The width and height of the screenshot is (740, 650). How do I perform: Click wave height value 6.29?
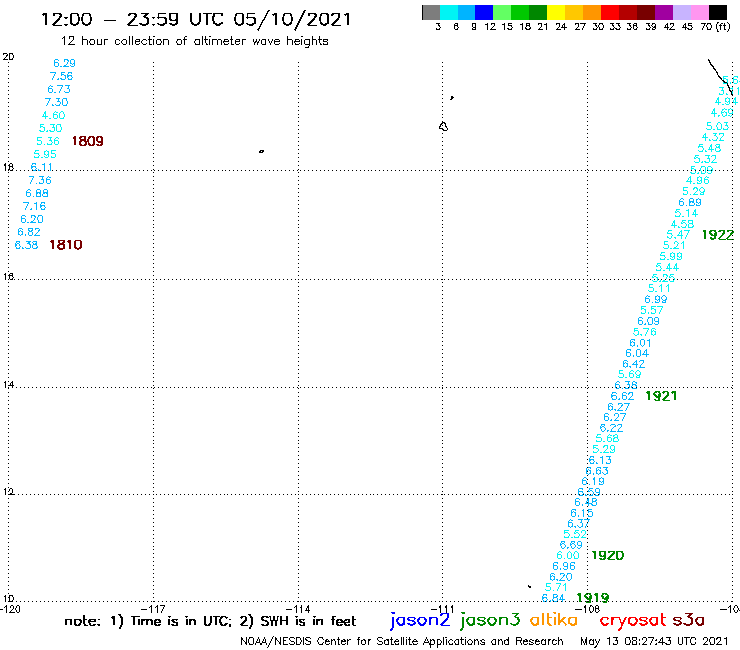coord(64,63)
